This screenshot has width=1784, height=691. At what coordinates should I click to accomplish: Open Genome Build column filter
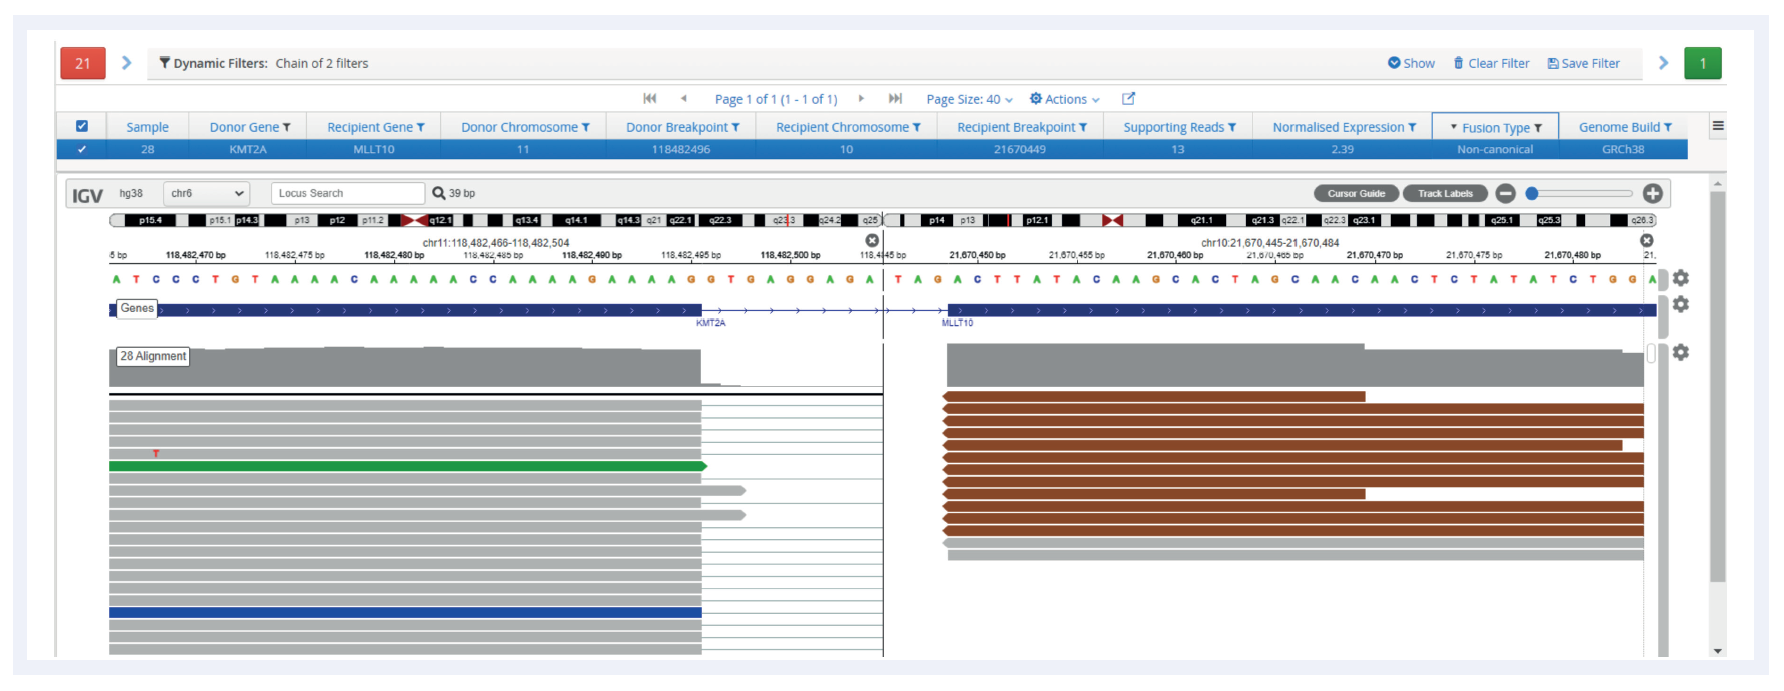[1668, 127]
